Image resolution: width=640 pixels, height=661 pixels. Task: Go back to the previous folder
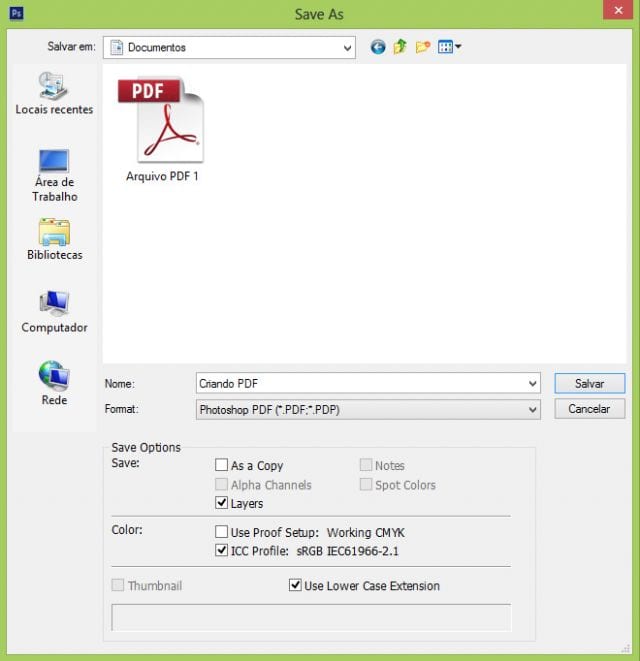point(378,47)
